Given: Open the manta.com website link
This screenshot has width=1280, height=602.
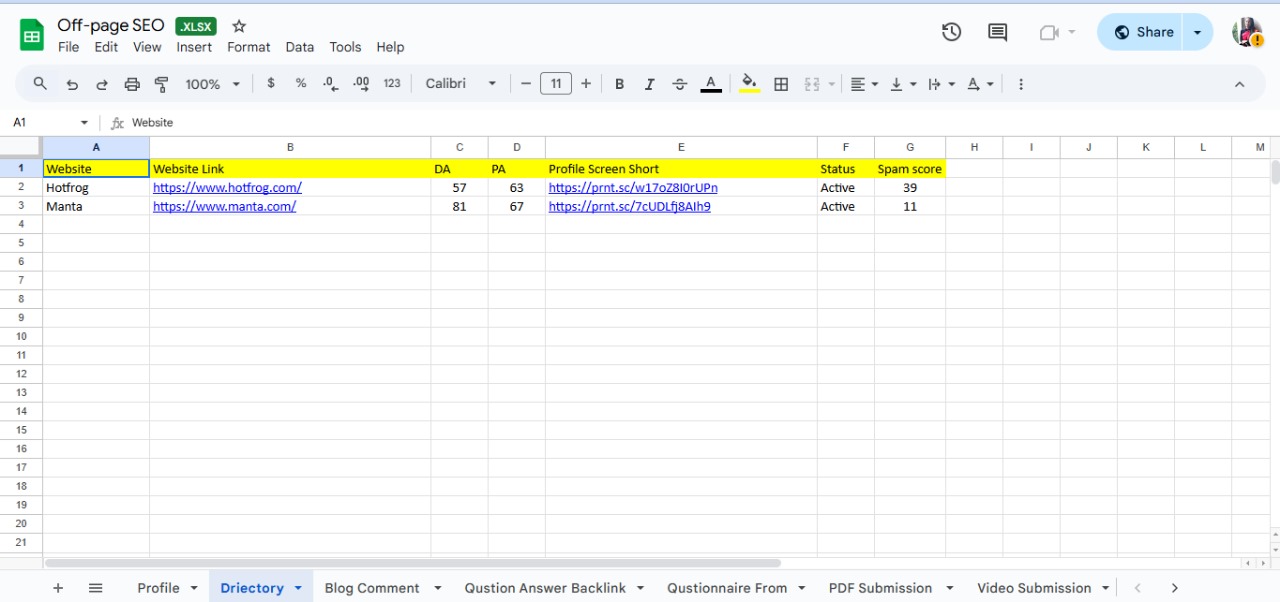Looking at the screenshot, I should coord(224,207).
